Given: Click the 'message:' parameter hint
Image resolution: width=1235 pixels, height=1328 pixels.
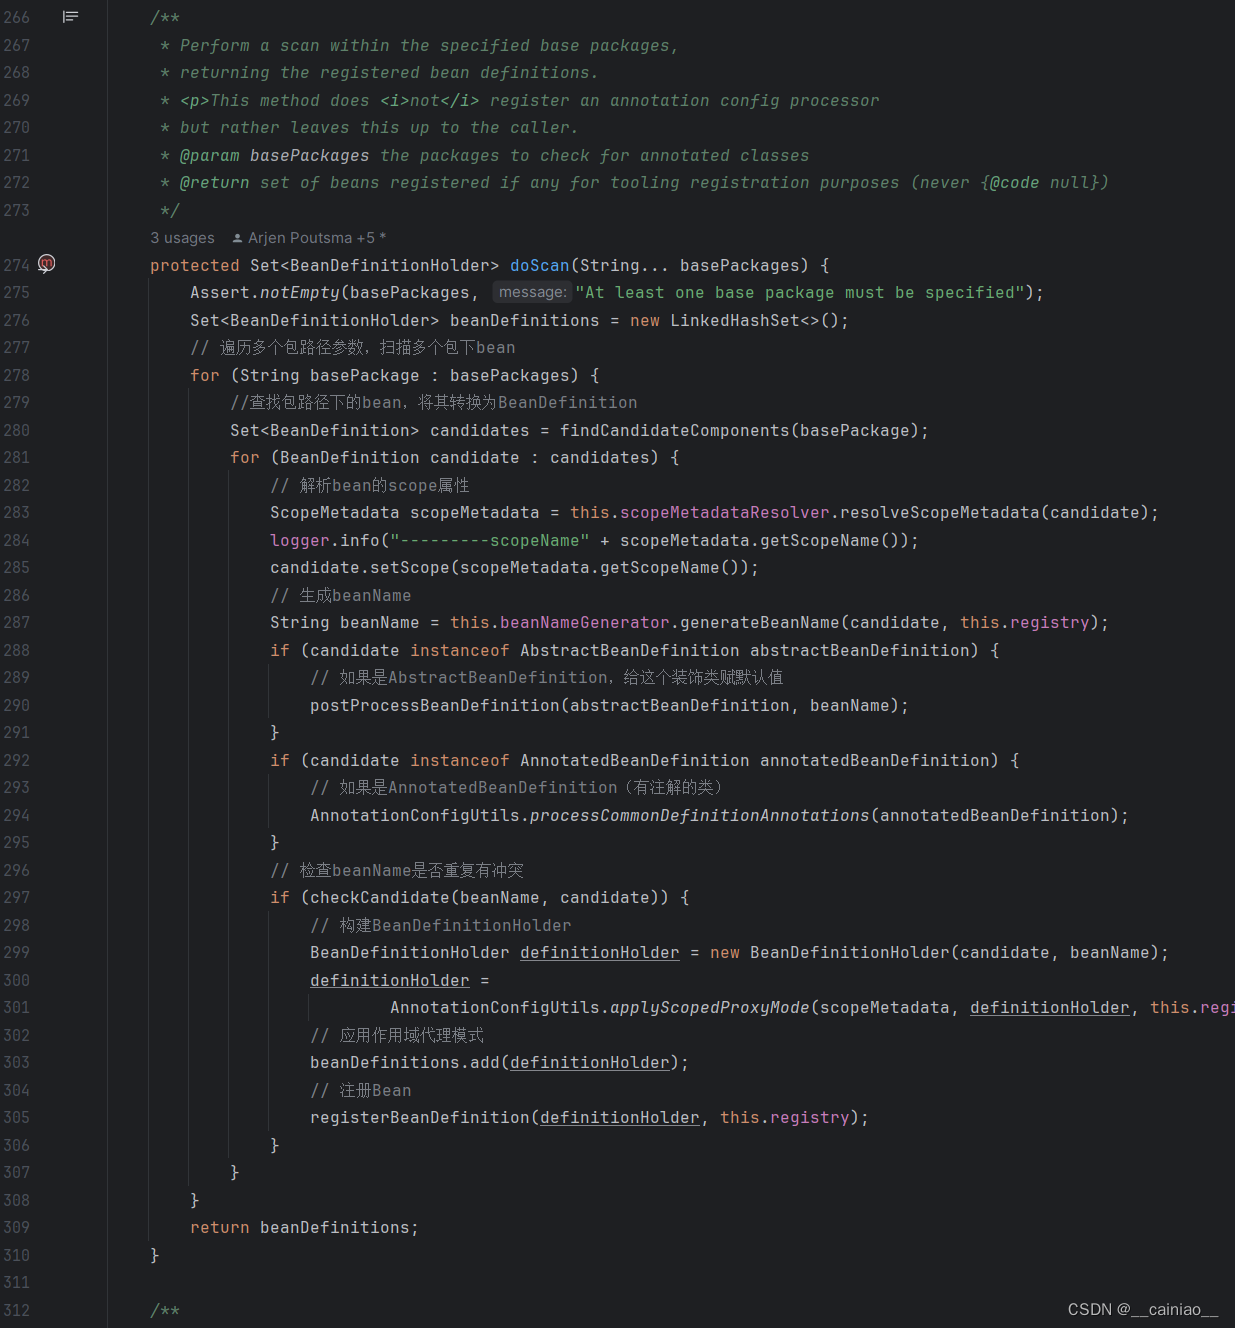Looking at the screenshot, I should pyautogui.click(x=532, y=292).
